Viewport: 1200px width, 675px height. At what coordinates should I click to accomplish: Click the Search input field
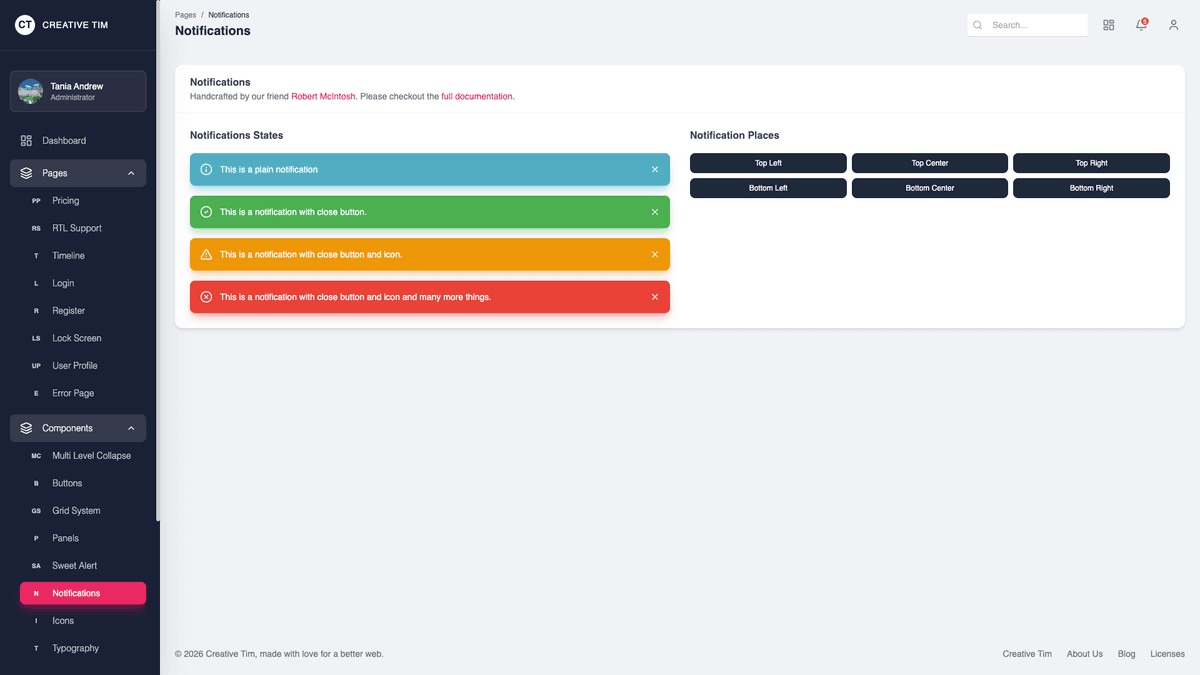1035,25
